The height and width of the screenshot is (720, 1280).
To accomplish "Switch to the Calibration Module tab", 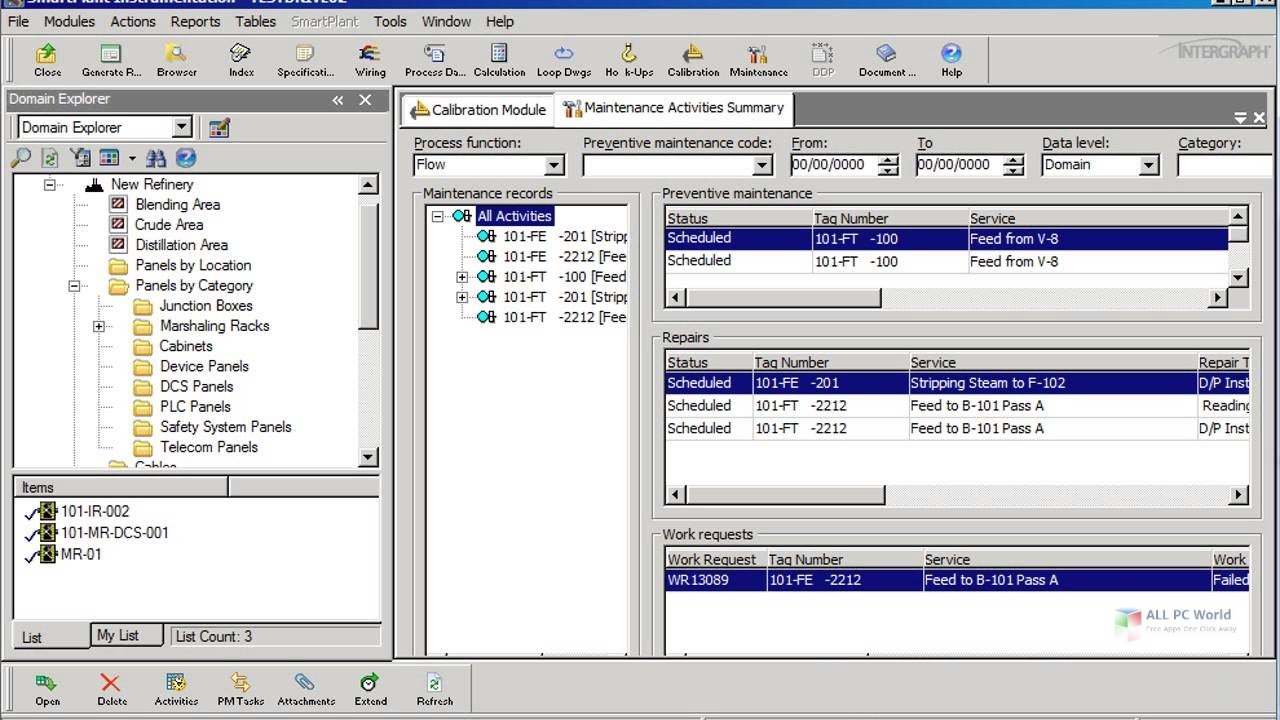I will (x=477, y=109).
